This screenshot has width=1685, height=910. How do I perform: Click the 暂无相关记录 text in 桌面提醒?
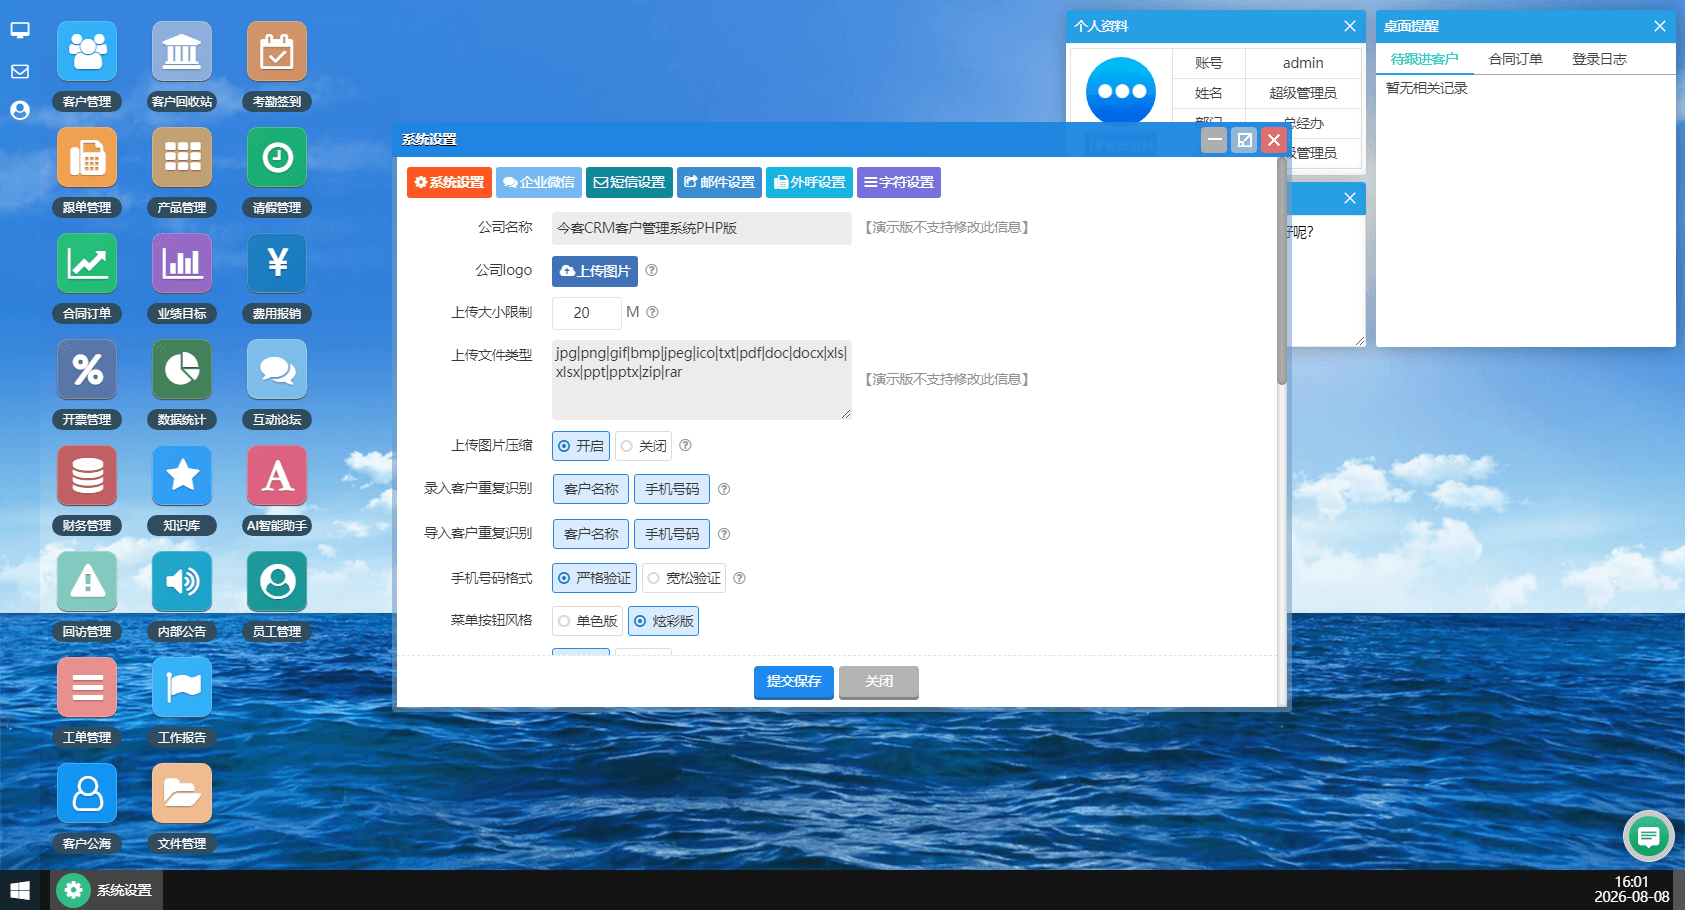(x=1427, y=88)
